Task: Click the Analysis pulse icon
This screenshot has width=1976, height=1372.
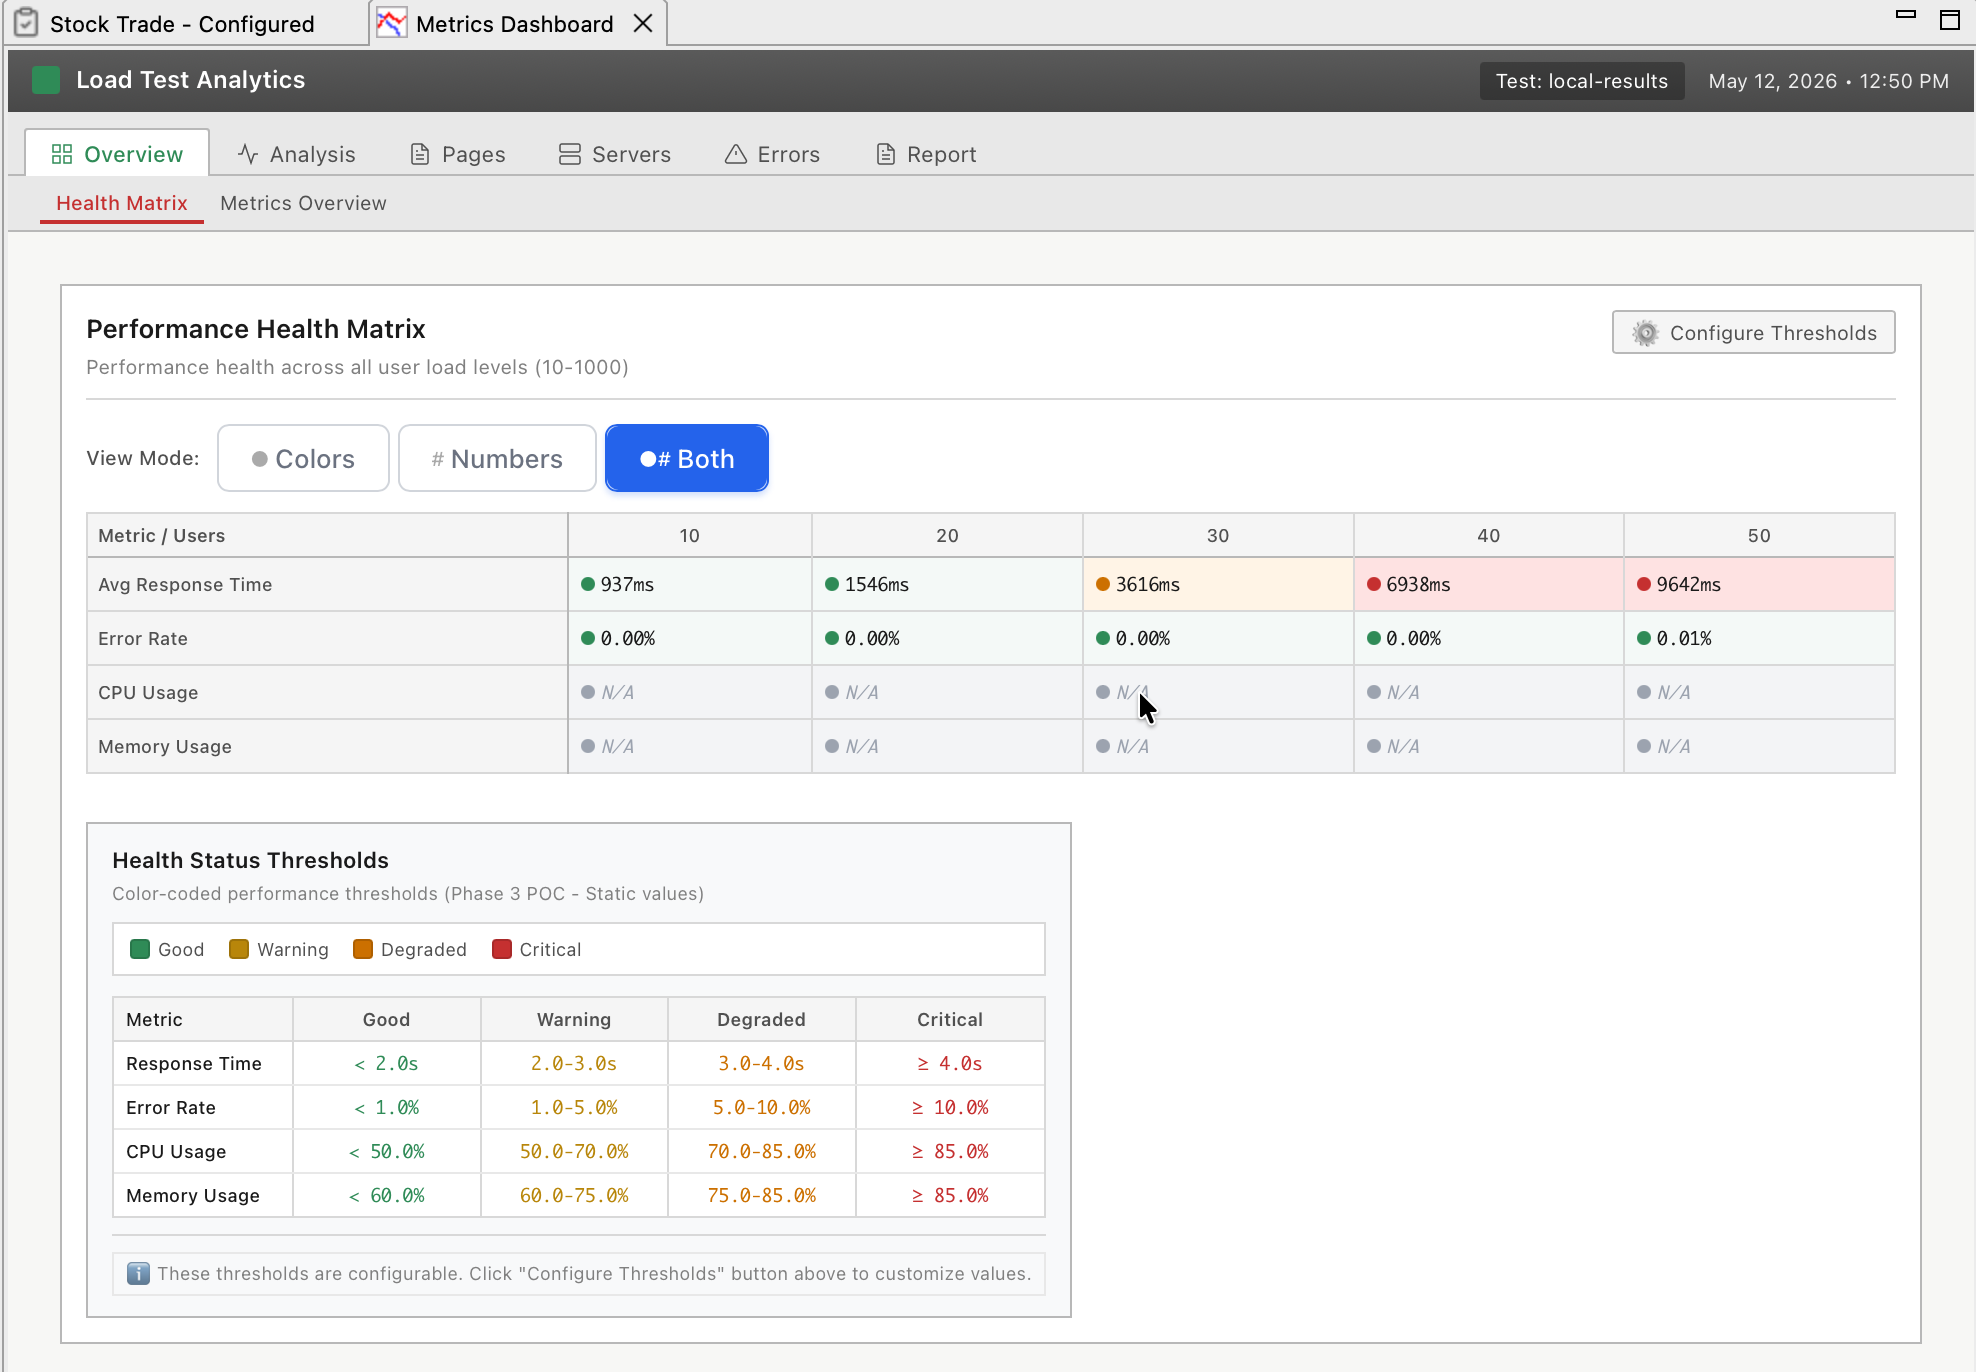Action: tap(248, 154)
